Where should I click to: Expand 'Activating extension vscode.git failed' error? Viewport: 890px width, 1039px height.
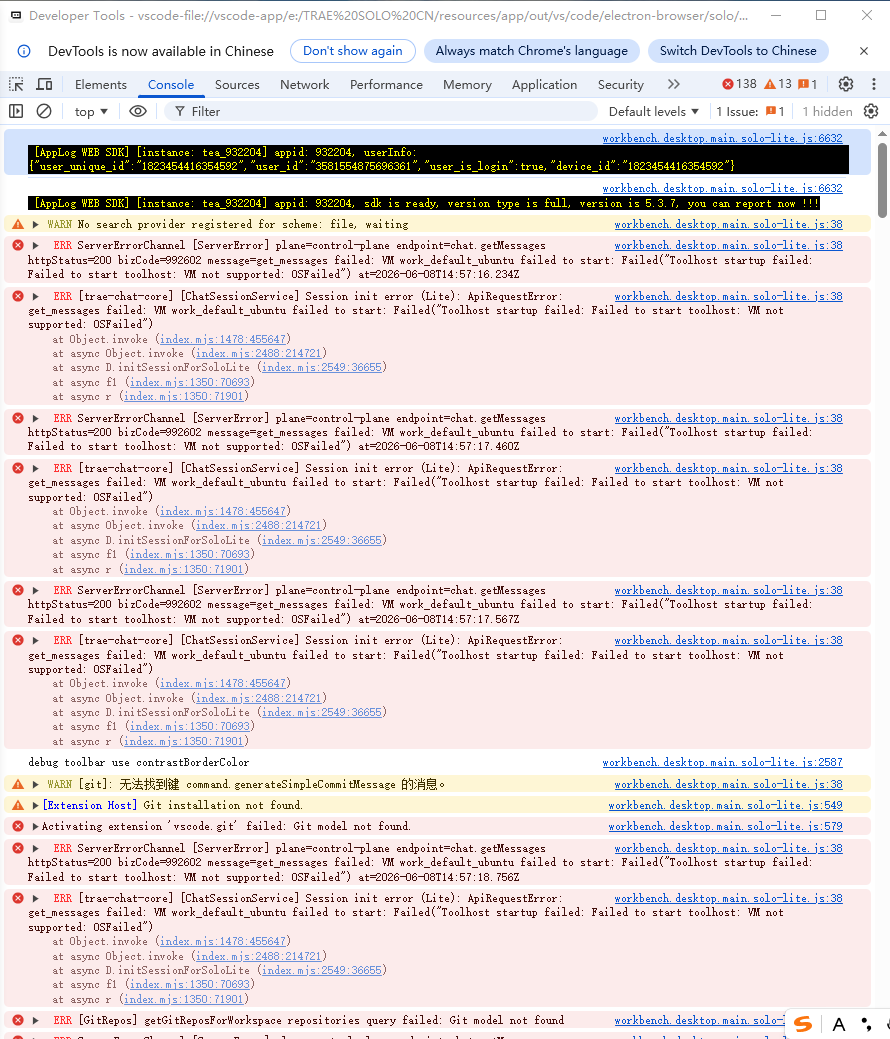(x=36, y=827)
